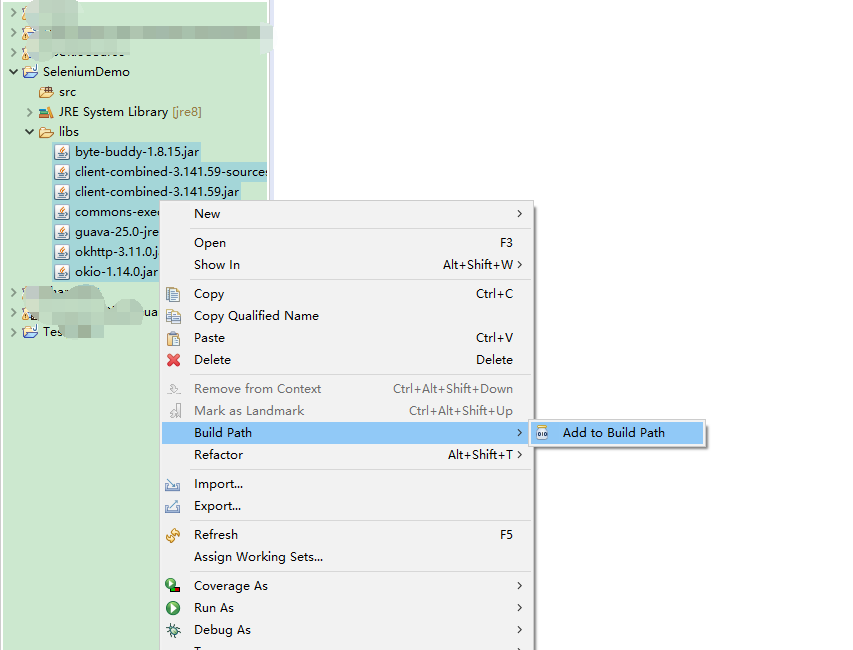Collapse the SeleniumDemo project node

pyautogui.click(x=14, y=72)
